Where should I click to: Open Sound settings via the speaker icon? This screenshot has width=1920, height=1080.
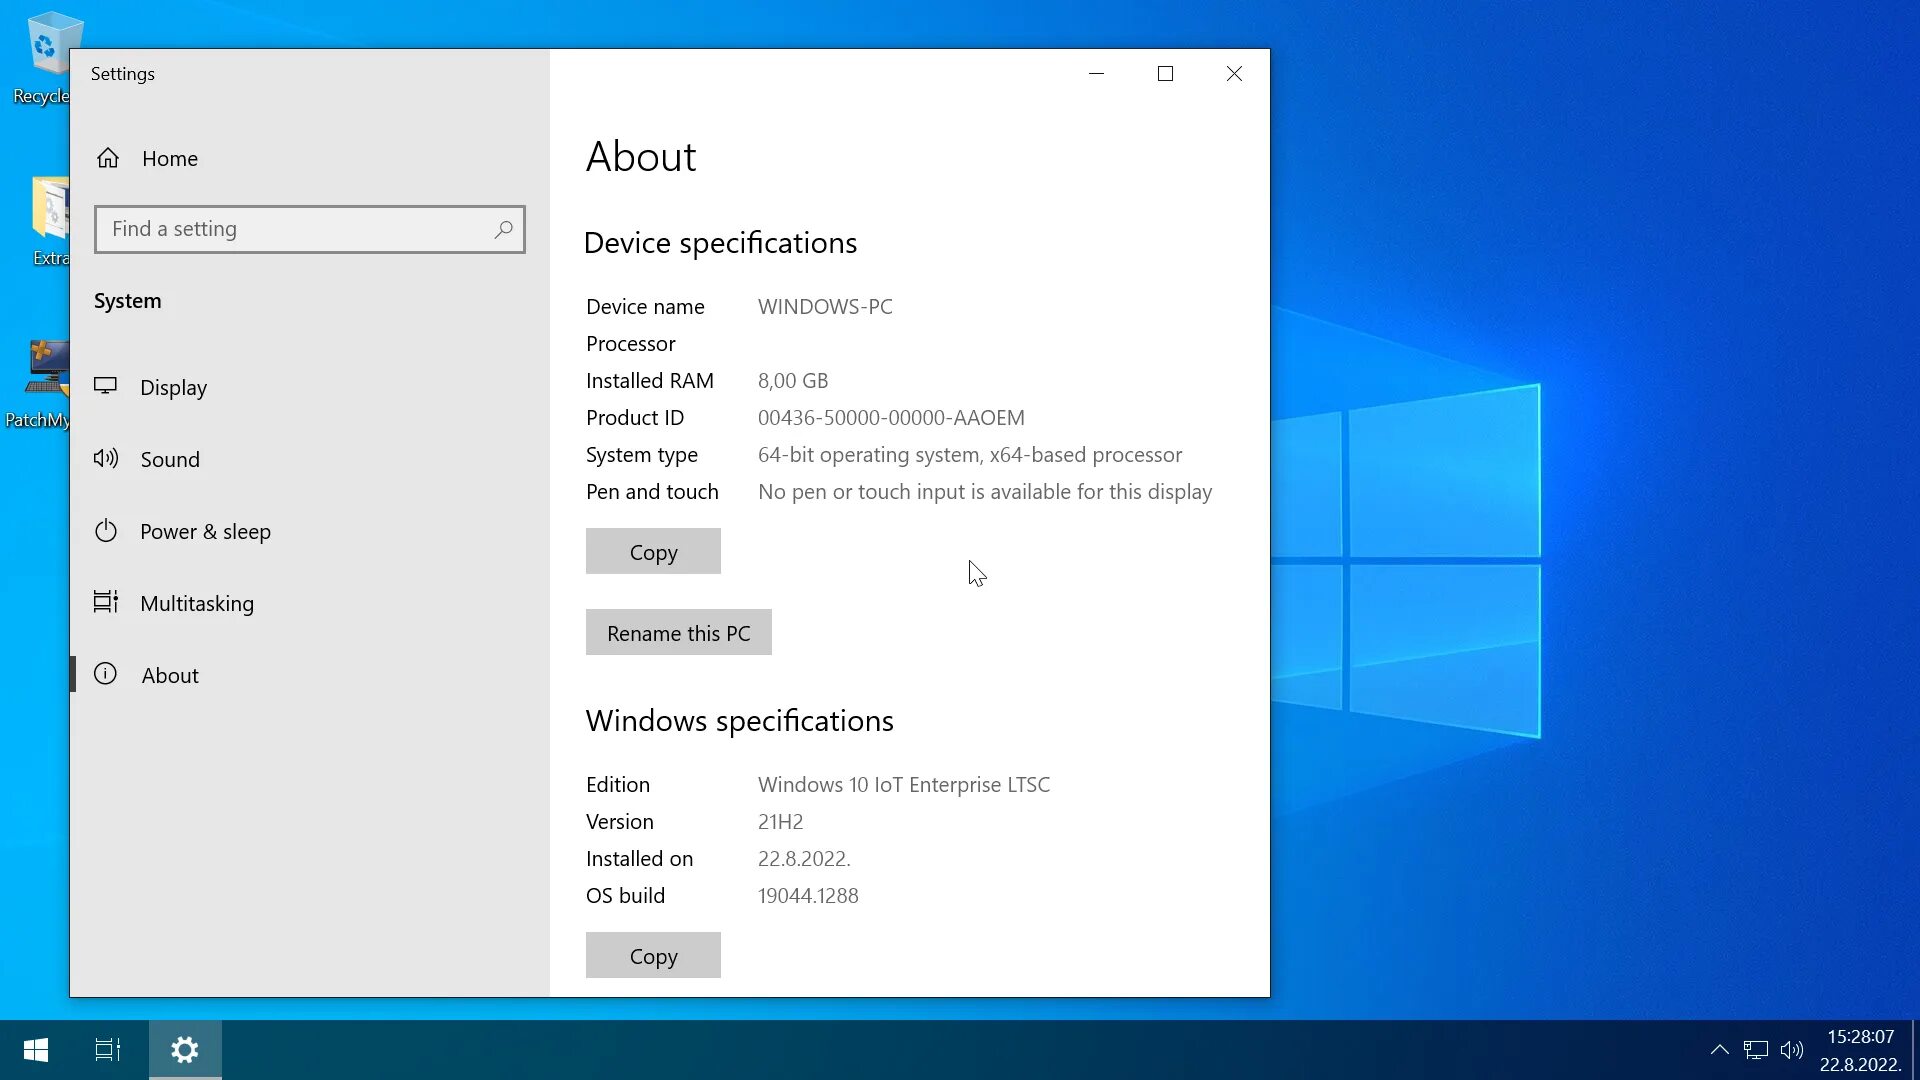tap(106, 459)
